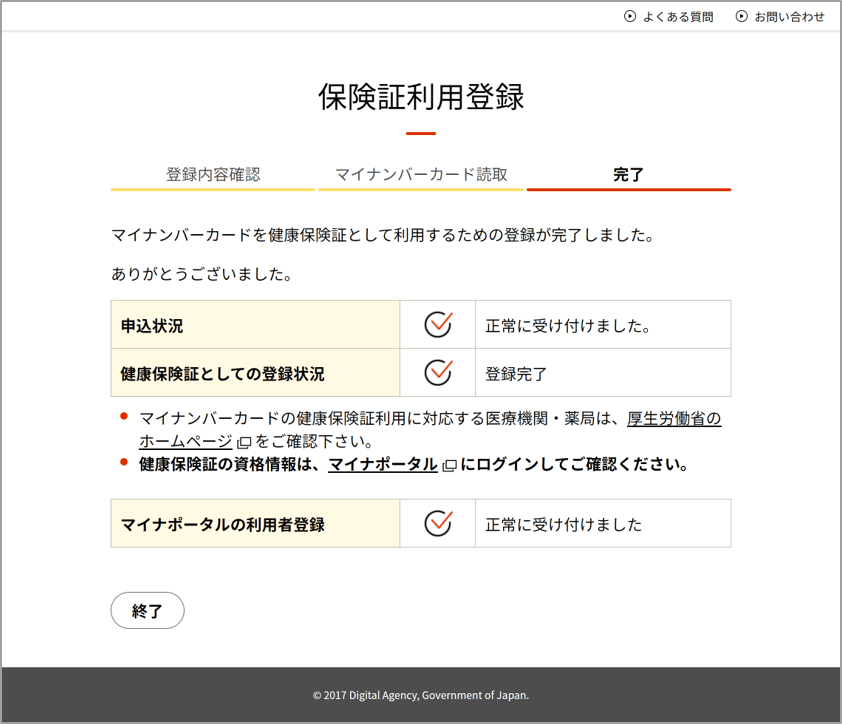Click the 登録完了 status cell
The image size is (842, 724).
603,373
